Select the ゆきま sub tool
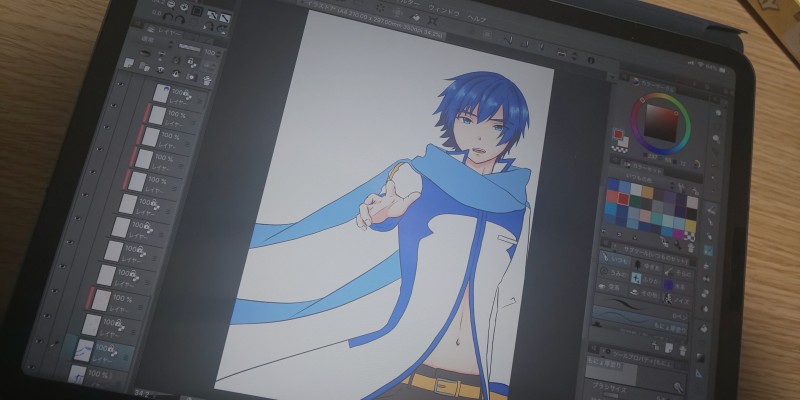This screenshot has height=400, width=800. click(x=649, y=266)
